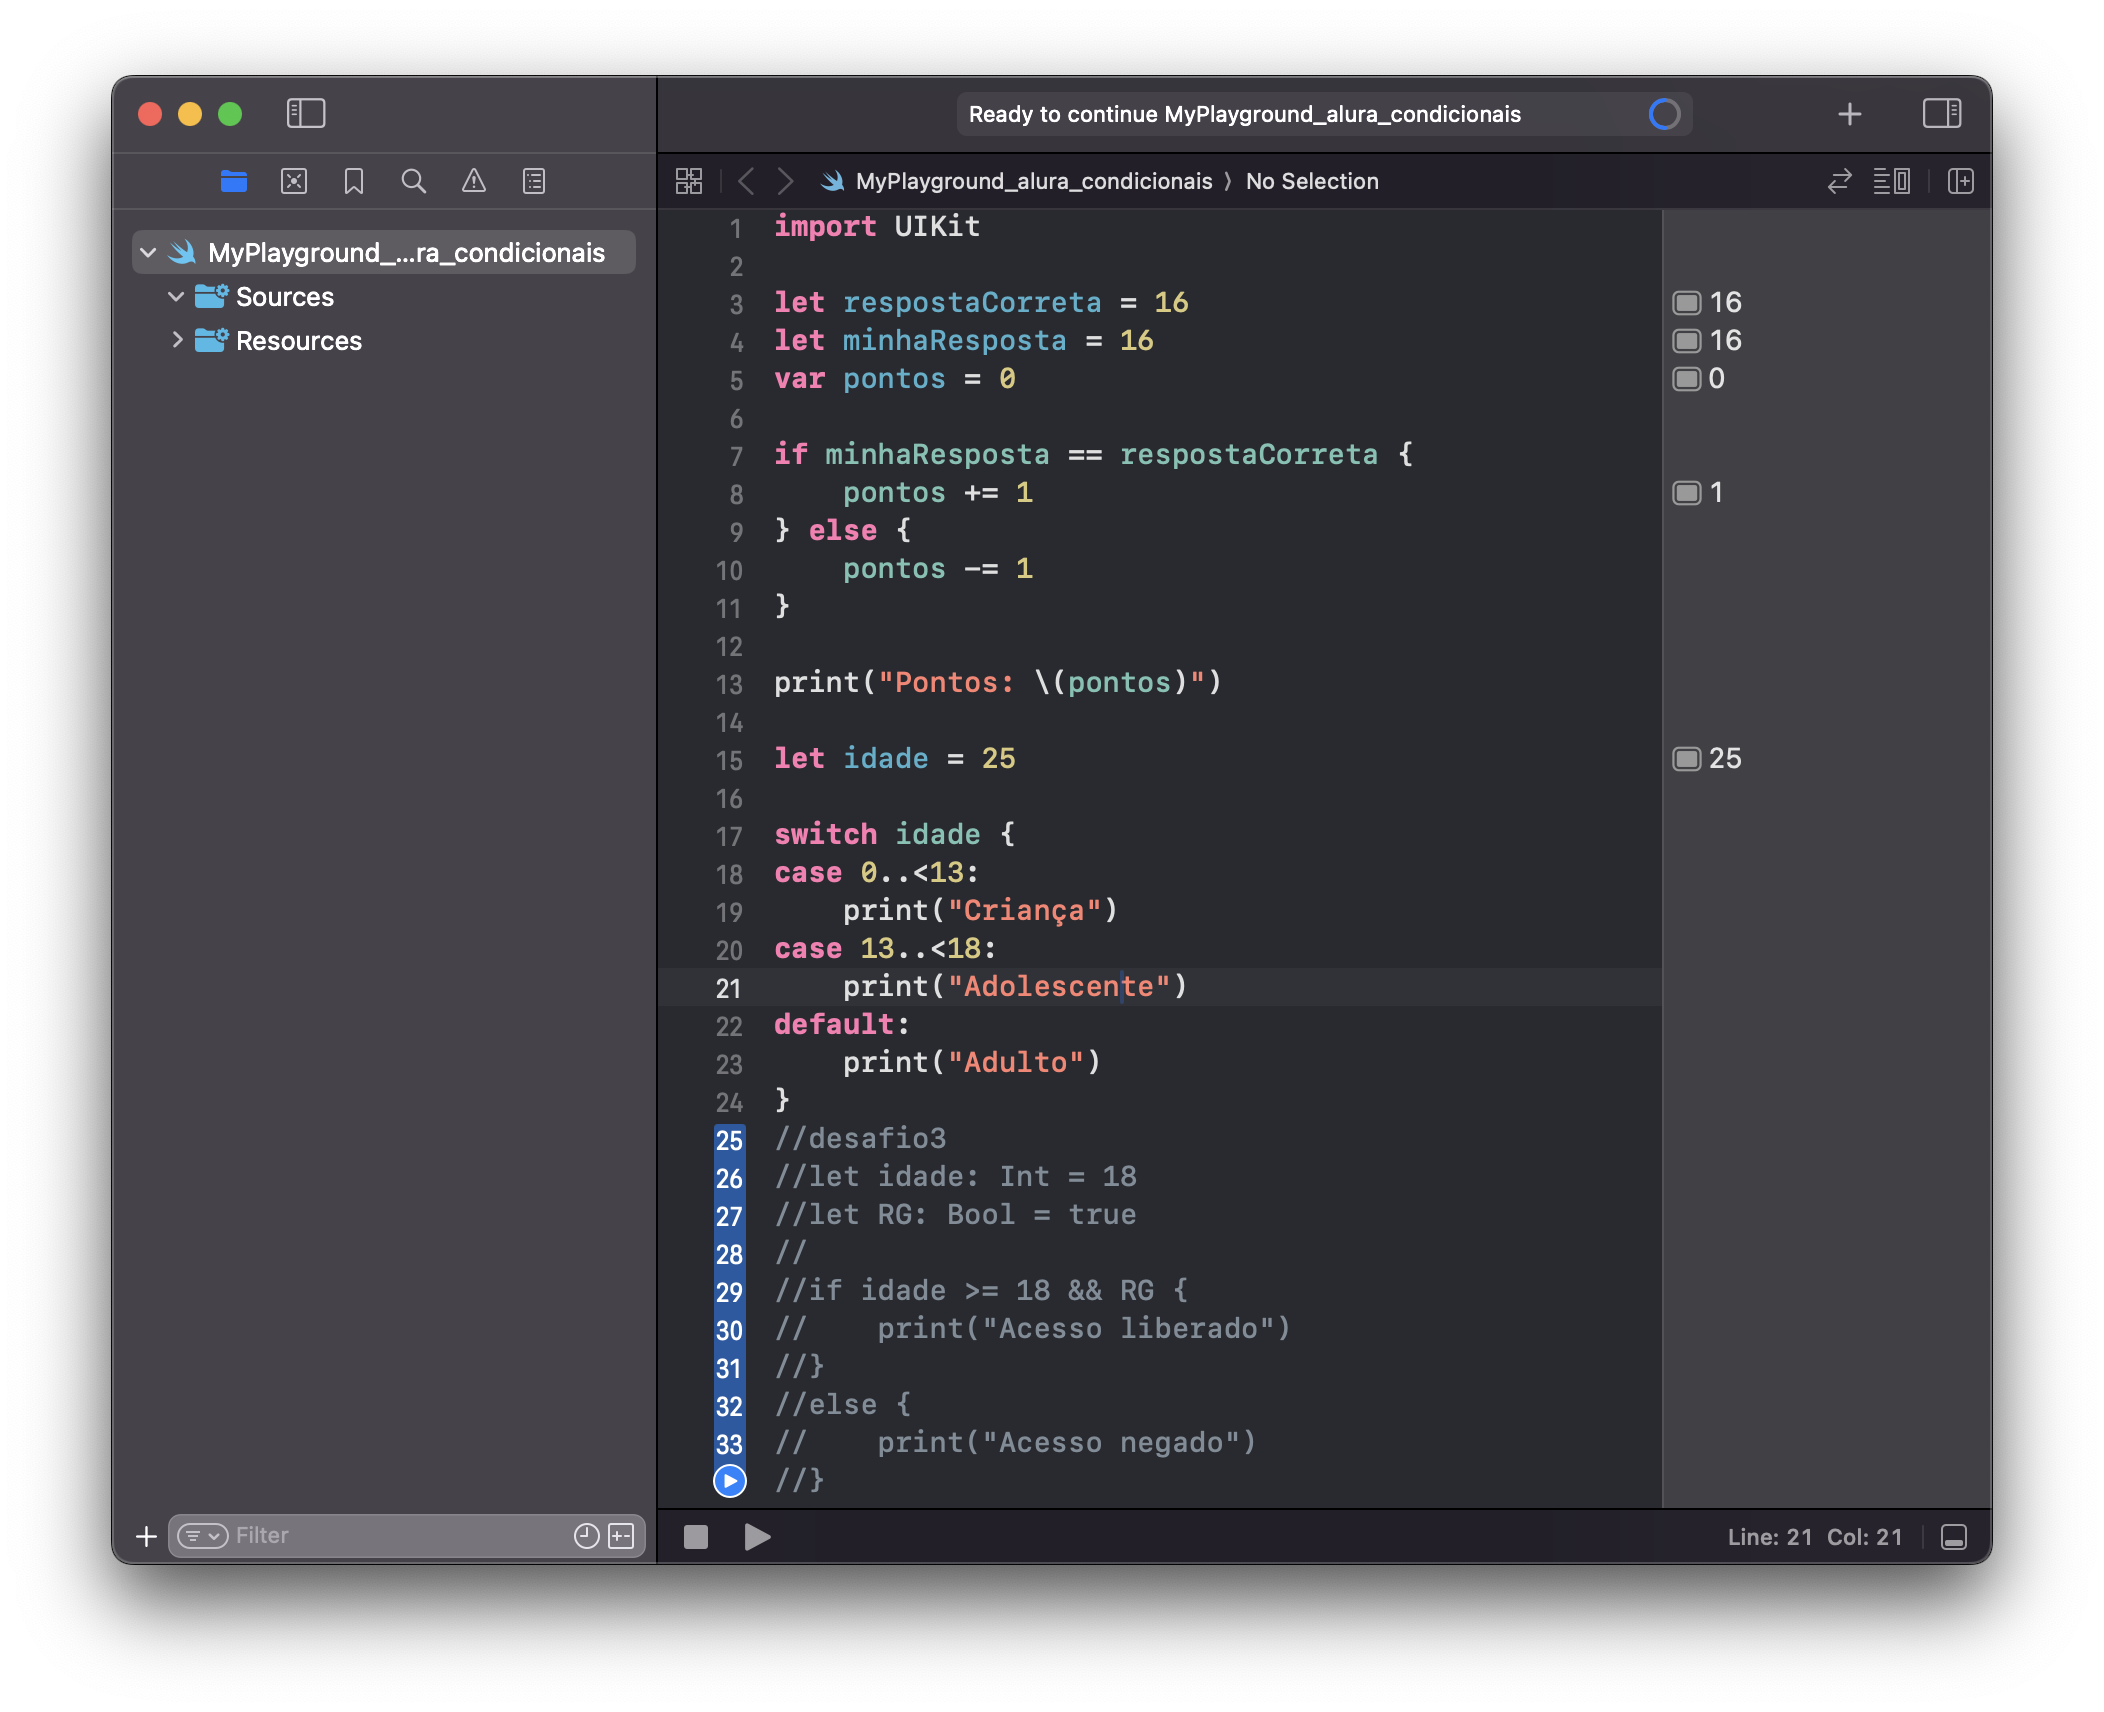Screen dimensions: 2104x1712
Task: Click the activity status bar text
Action: click(x=1245, y=114)
